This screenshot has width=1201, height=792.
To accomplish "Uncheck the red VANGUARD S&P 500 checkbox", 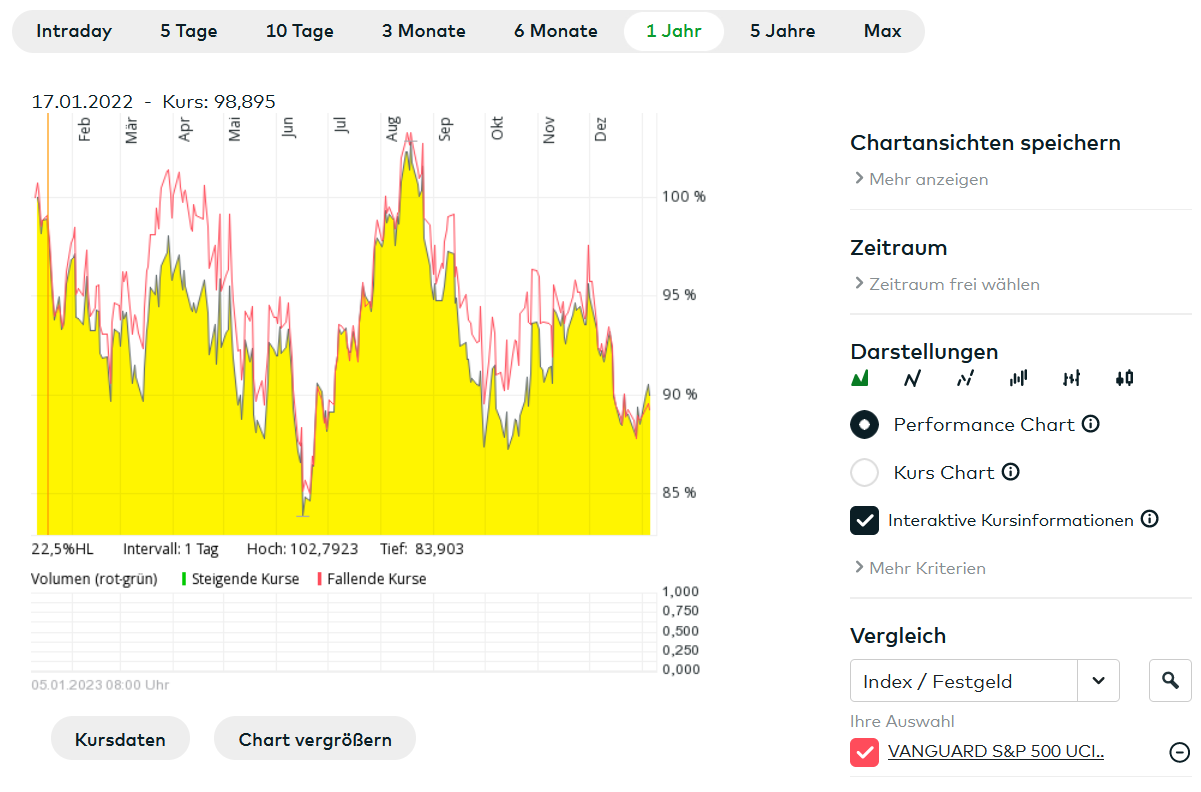I will pyautogui.click(x=864, y=752).
